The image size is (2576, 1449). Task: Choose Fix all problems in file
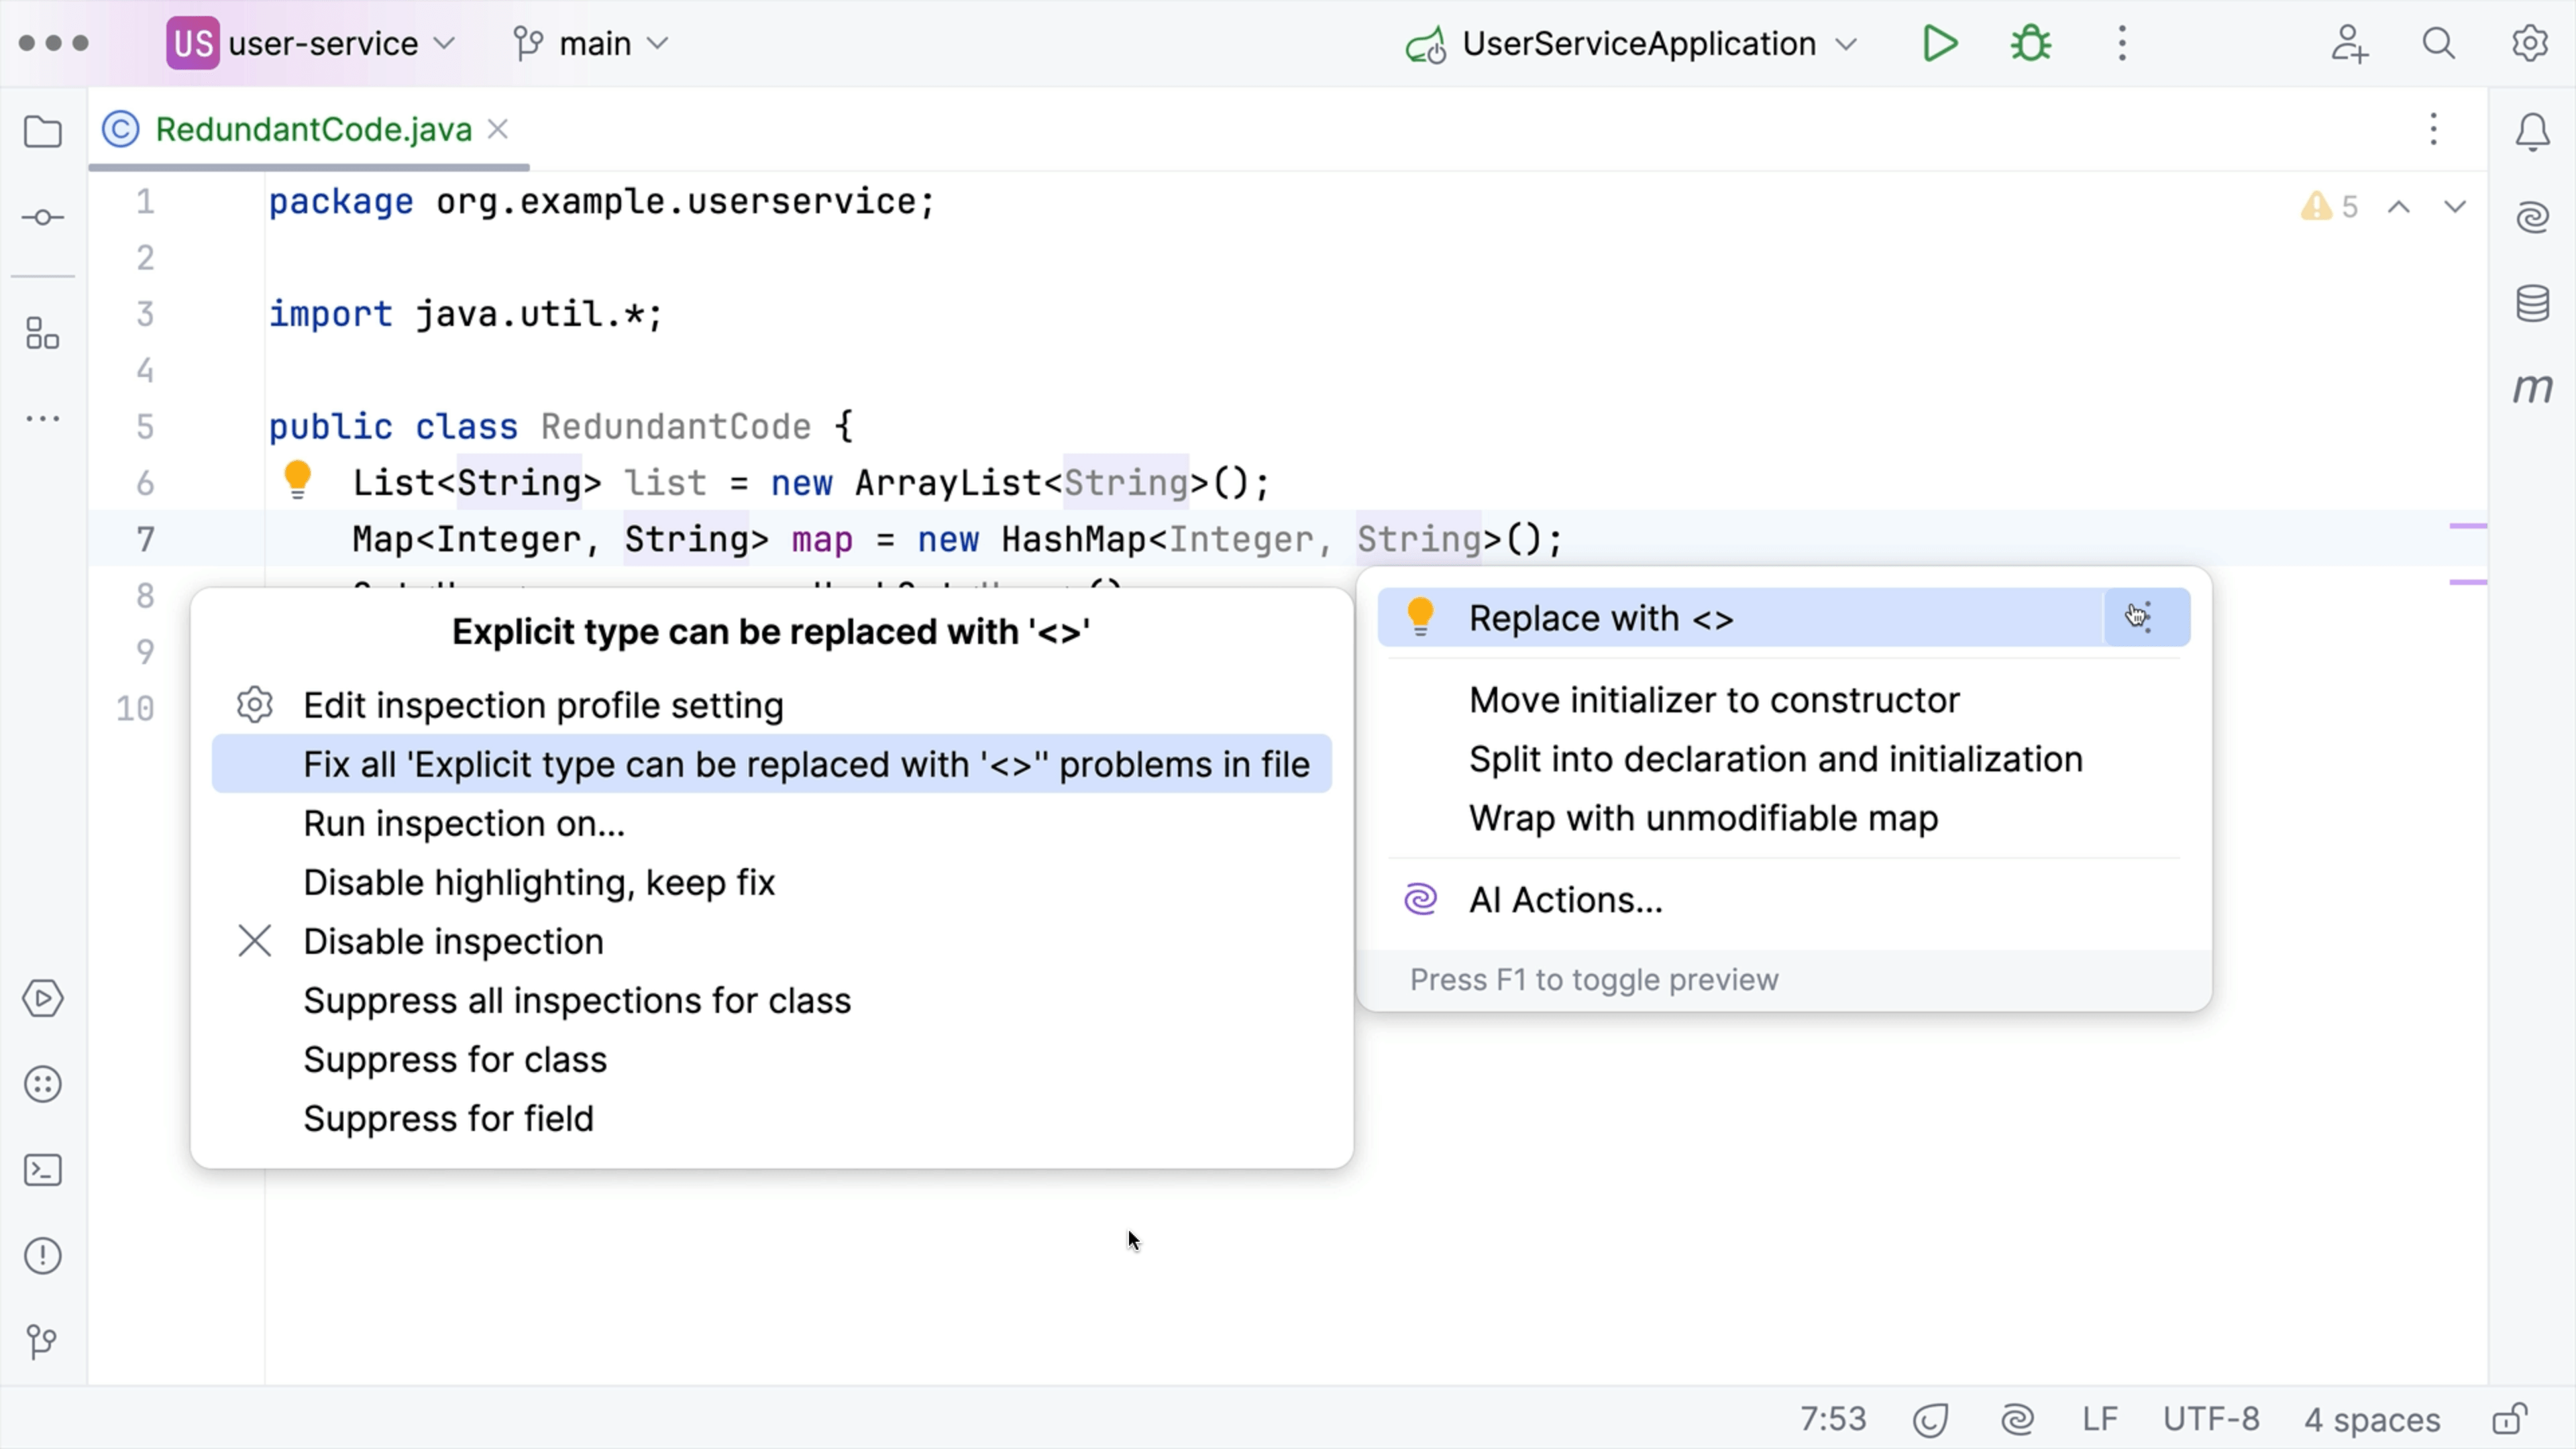click(805, 764)
